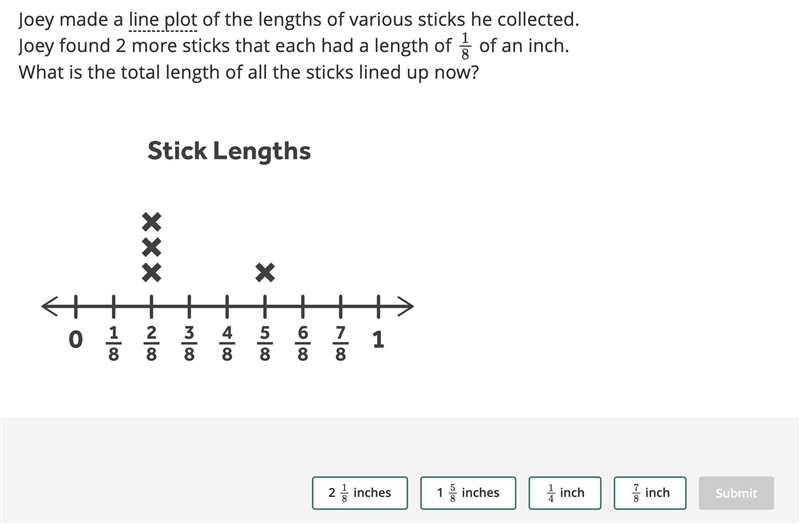Choose the 1 5/8 inches answer
The height and width of the screenshot is (524, 800).
(468, 493)
